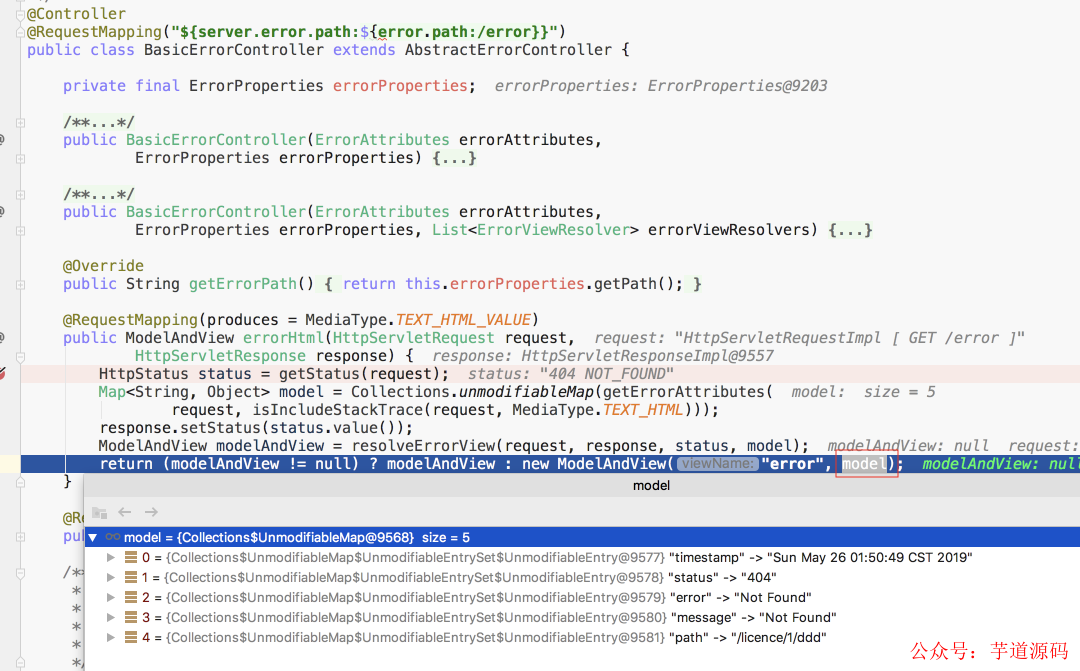Click the viewName: parameter hint
1080x671 pixels.
[x=717, y=464]
